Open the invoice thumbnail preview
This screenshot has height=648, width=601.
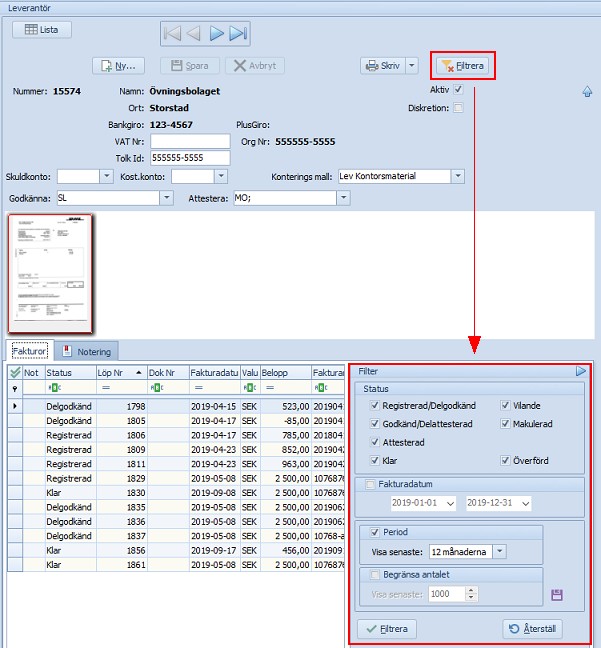tap(50, 273)
